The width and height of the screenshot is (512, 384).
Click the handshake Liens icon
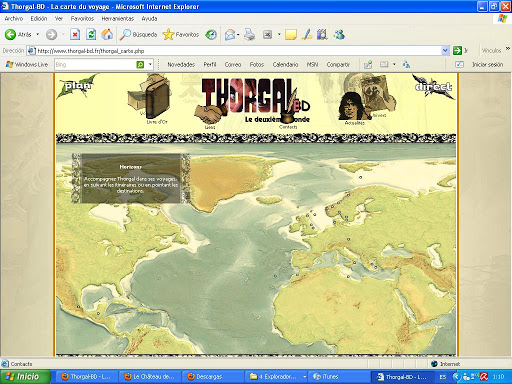209,115
